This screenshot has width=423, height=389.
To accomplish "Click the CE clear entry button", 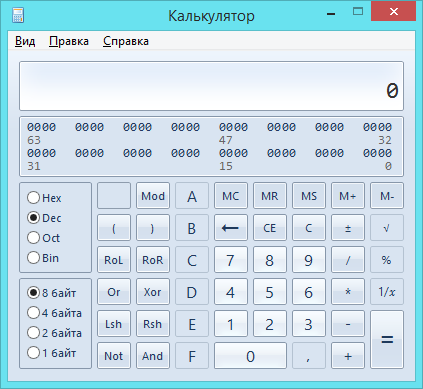I will 270,228.
